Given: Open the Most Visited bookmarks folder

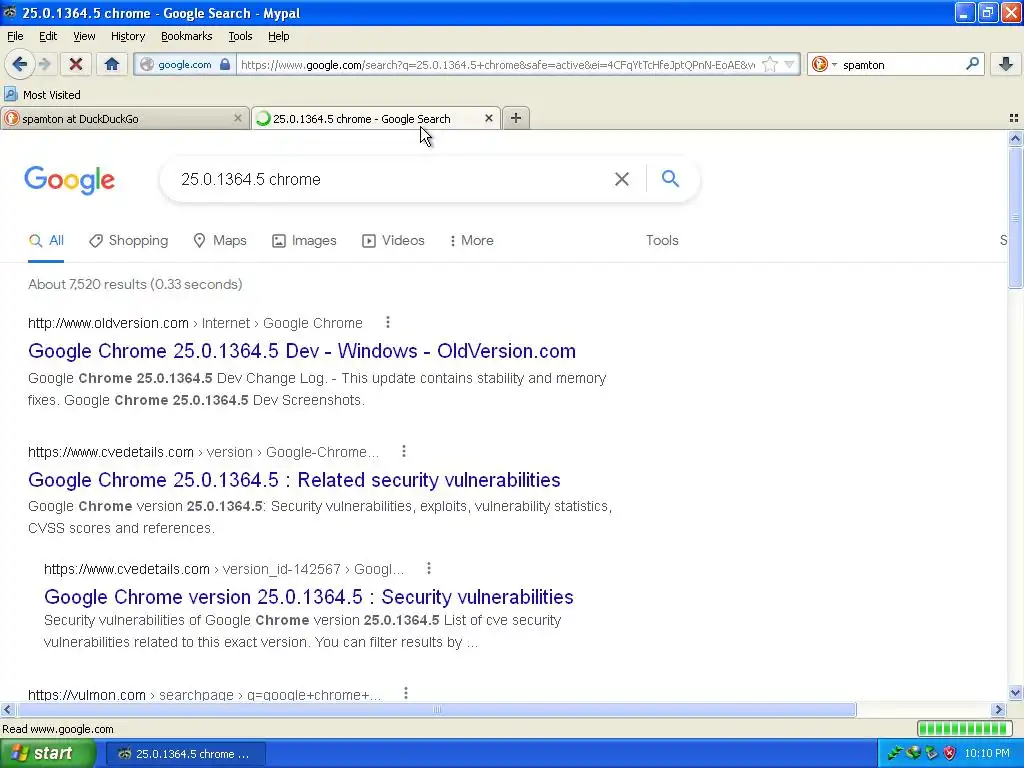Looking at the screenshot, I should (x=43, y=95).
